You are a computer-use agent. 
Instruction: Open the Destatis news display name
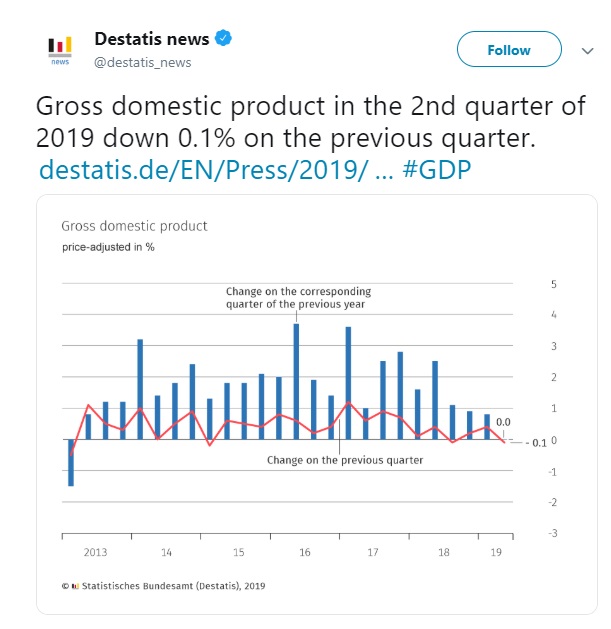tap(151, 40)
